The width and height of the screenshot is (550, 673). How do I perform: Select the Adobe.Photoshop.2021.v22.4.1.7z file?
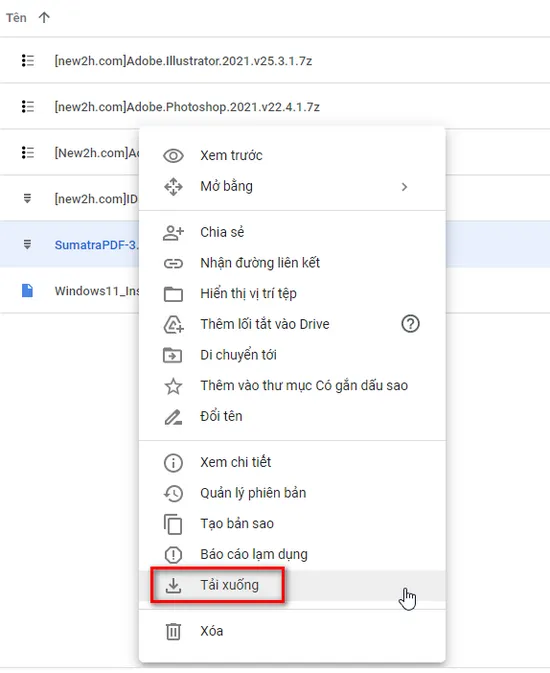click(187, 107)
